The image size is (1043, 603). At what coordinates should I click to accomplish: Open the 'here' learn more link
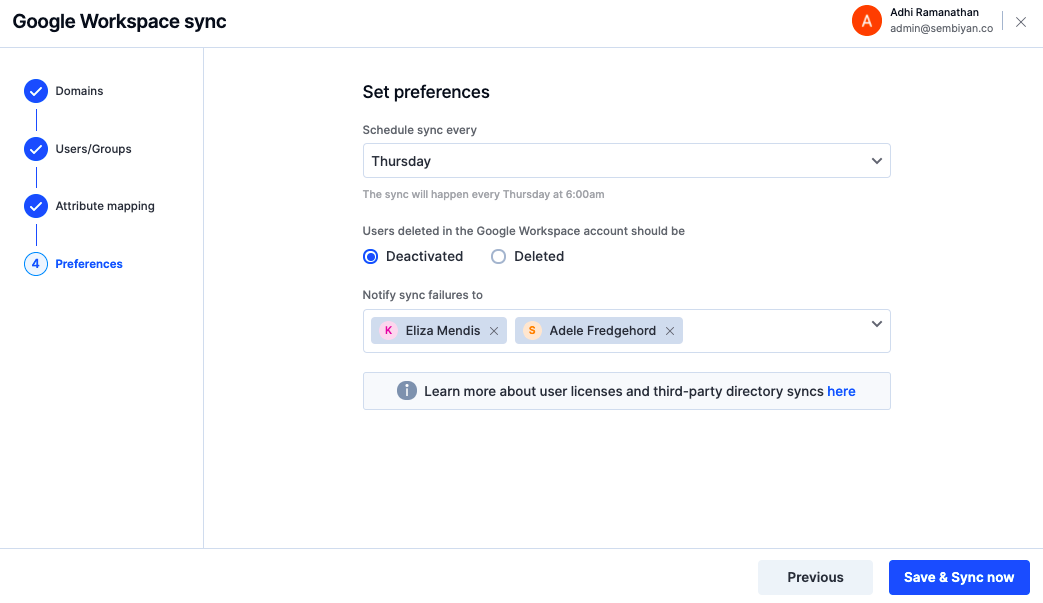pos(841,391)
